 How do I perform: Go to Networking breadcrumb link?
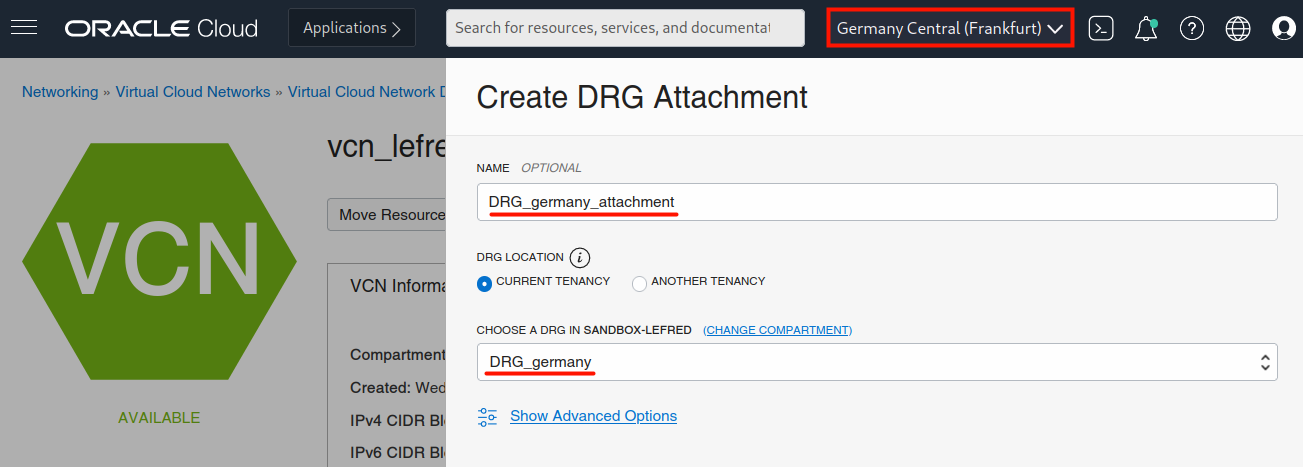[60, 92]
